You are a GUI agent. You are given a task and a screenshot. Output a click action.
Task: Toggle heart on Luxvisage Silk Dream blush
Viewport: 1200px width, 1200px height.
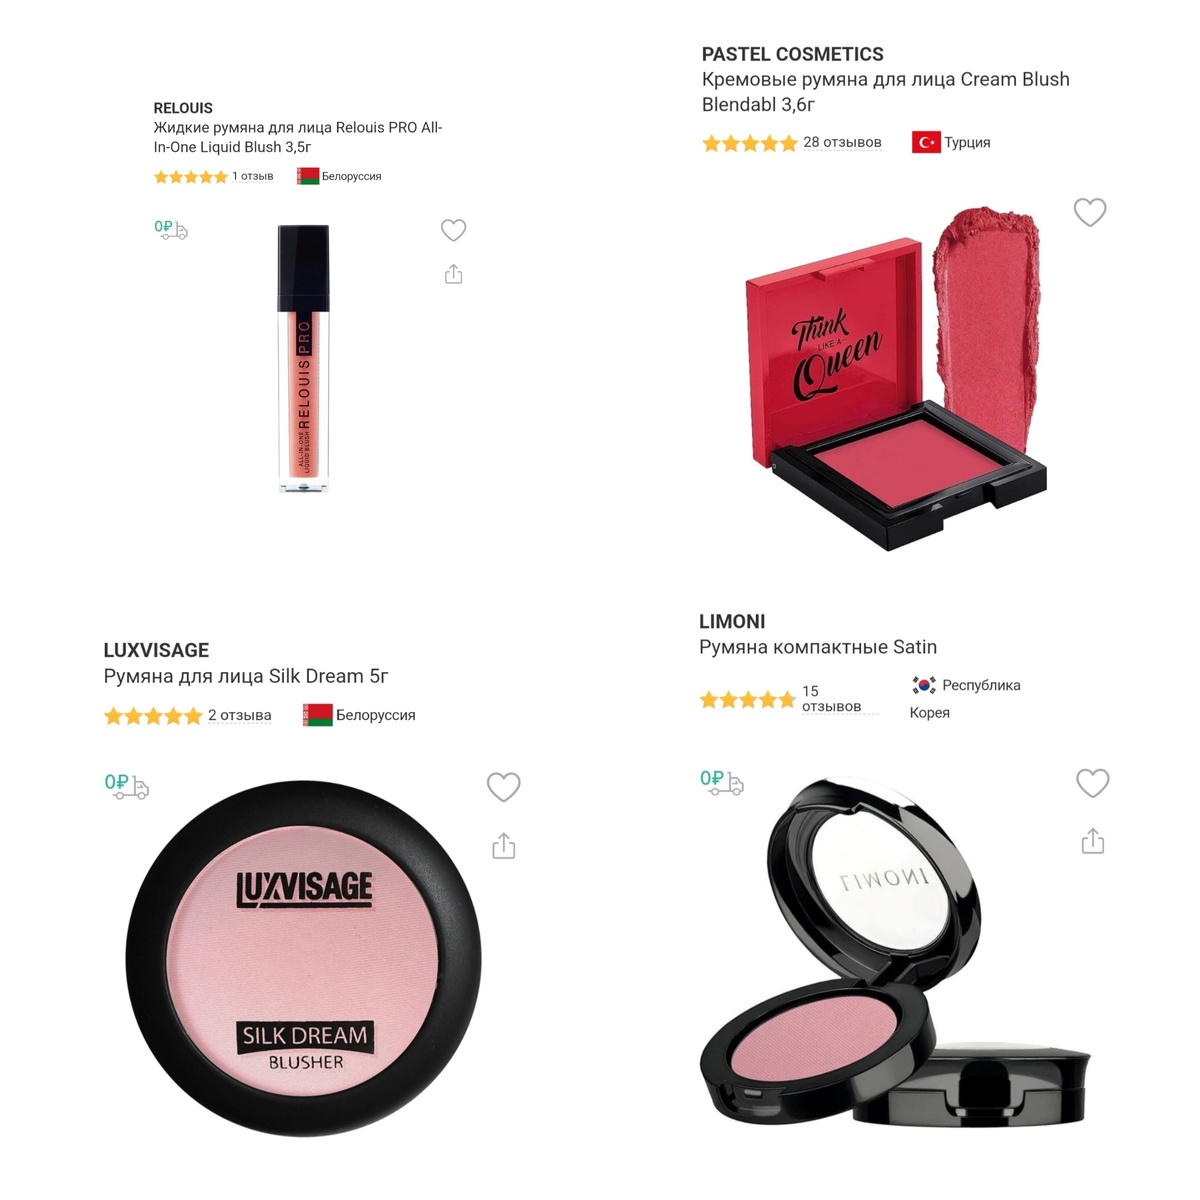[x=503, y=787]
